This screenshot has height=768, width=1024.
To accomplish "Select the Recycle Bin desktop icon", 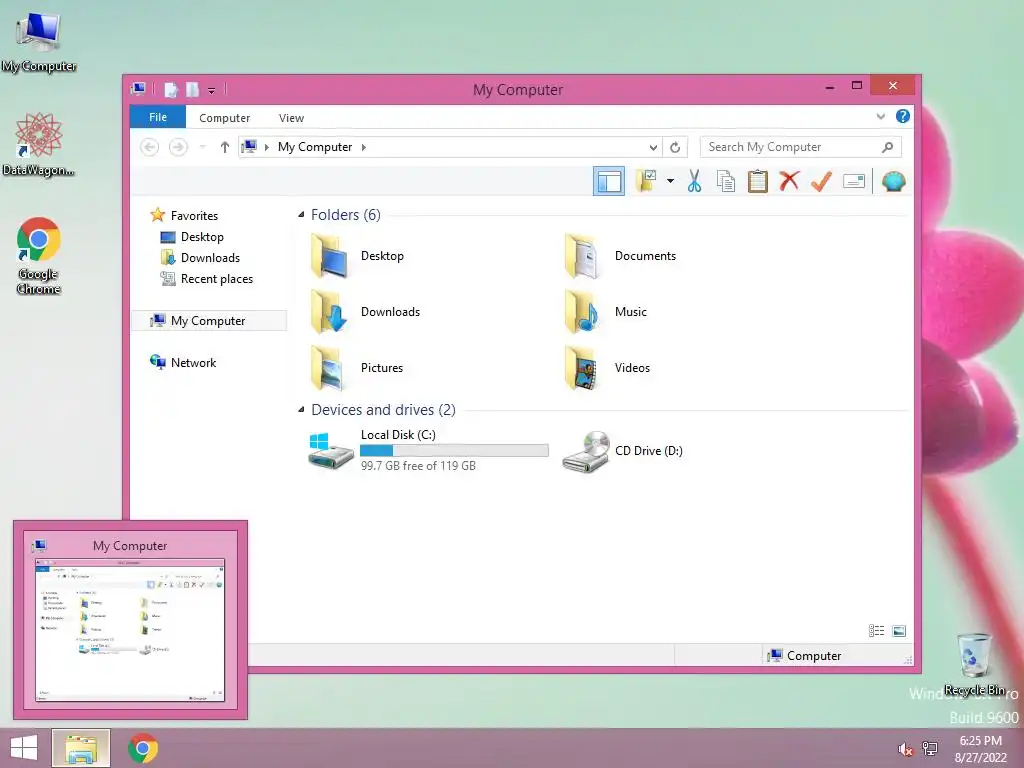I will (974, 664).
